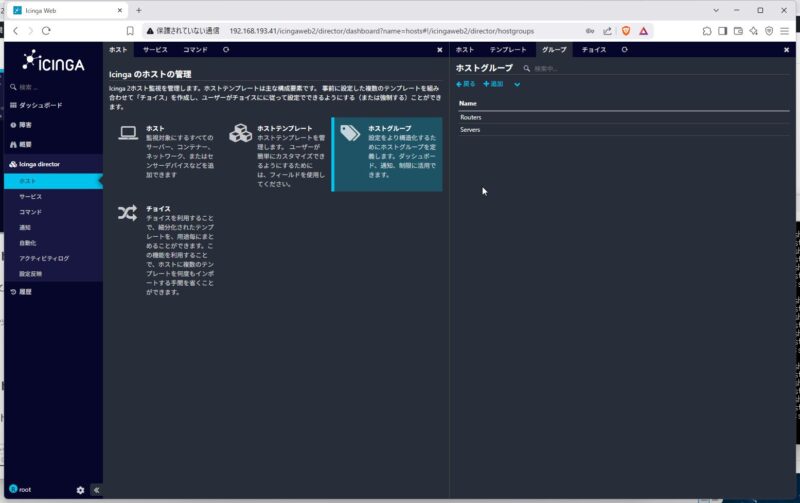Select 自動化 in the left sidebar
This screenshot has height=503, width=800.
28,243
